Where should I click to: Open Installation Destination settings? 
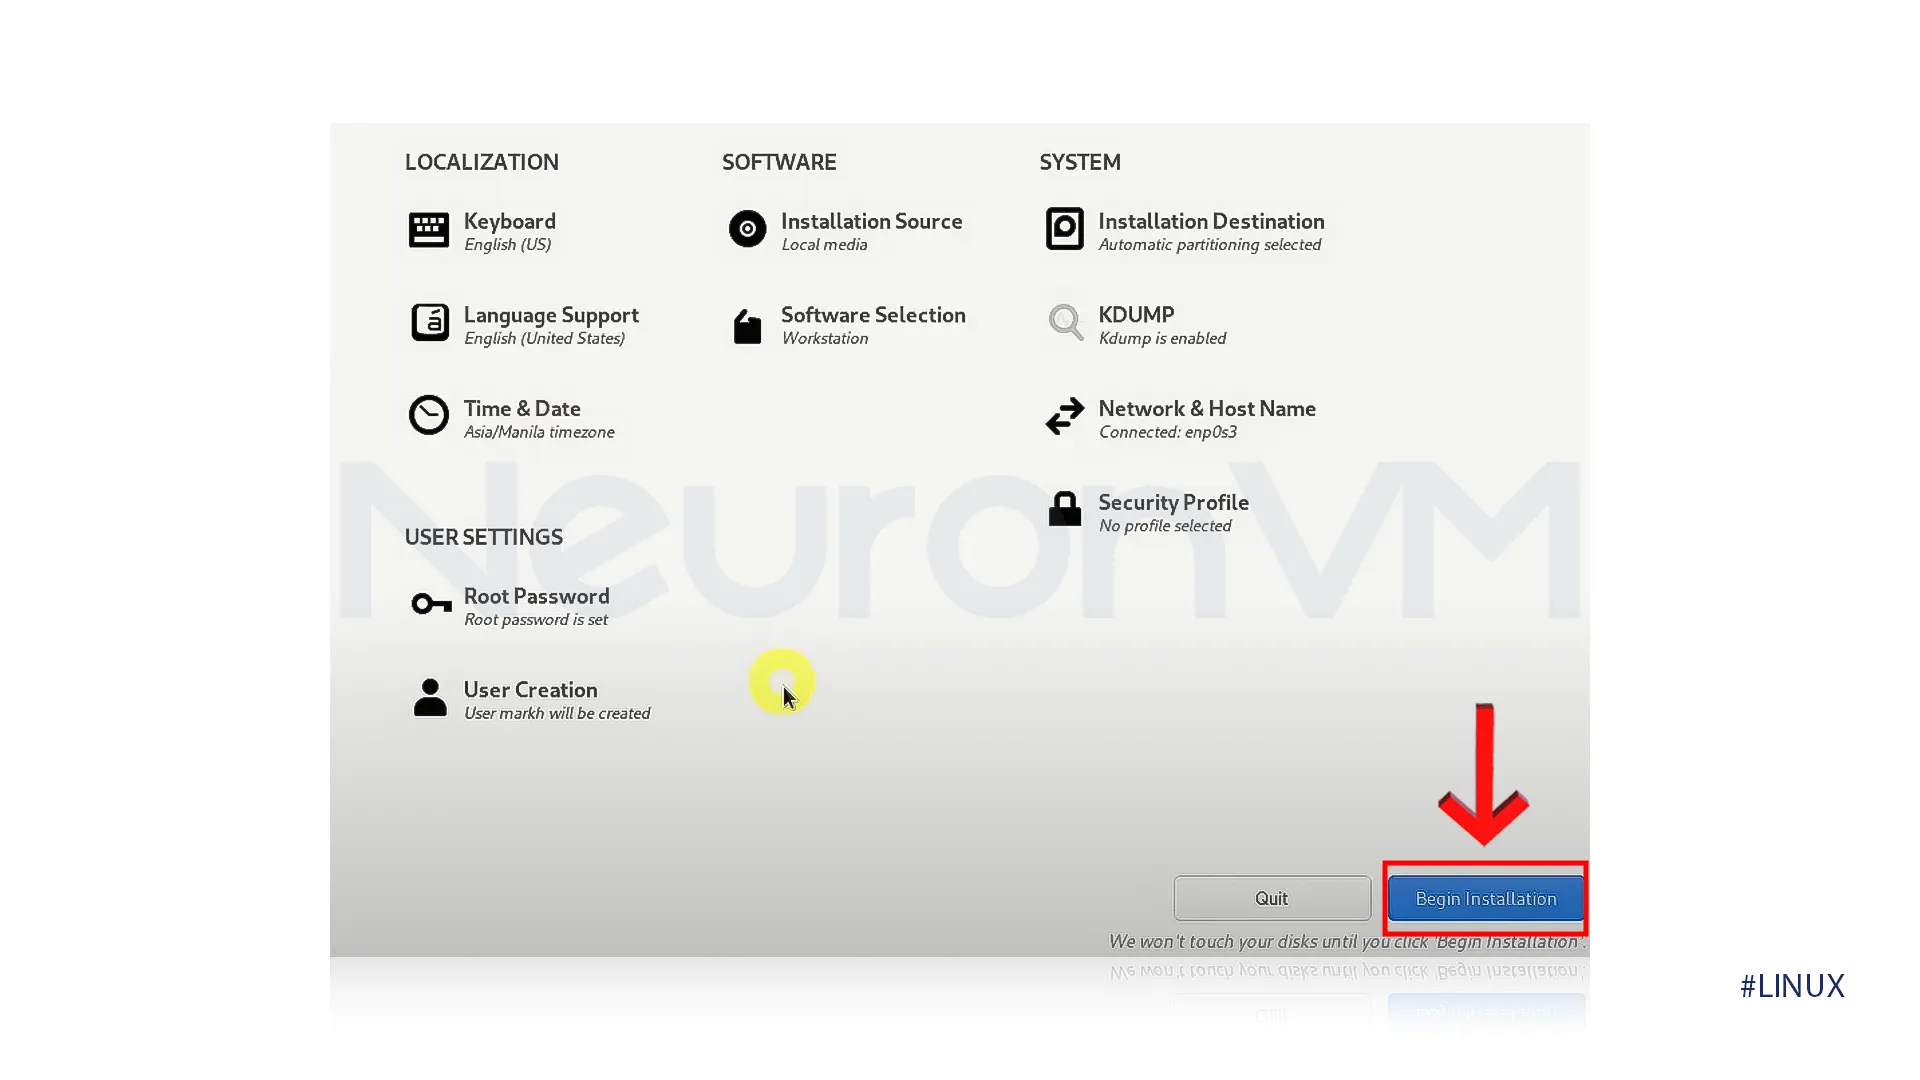coord(1211,231)
